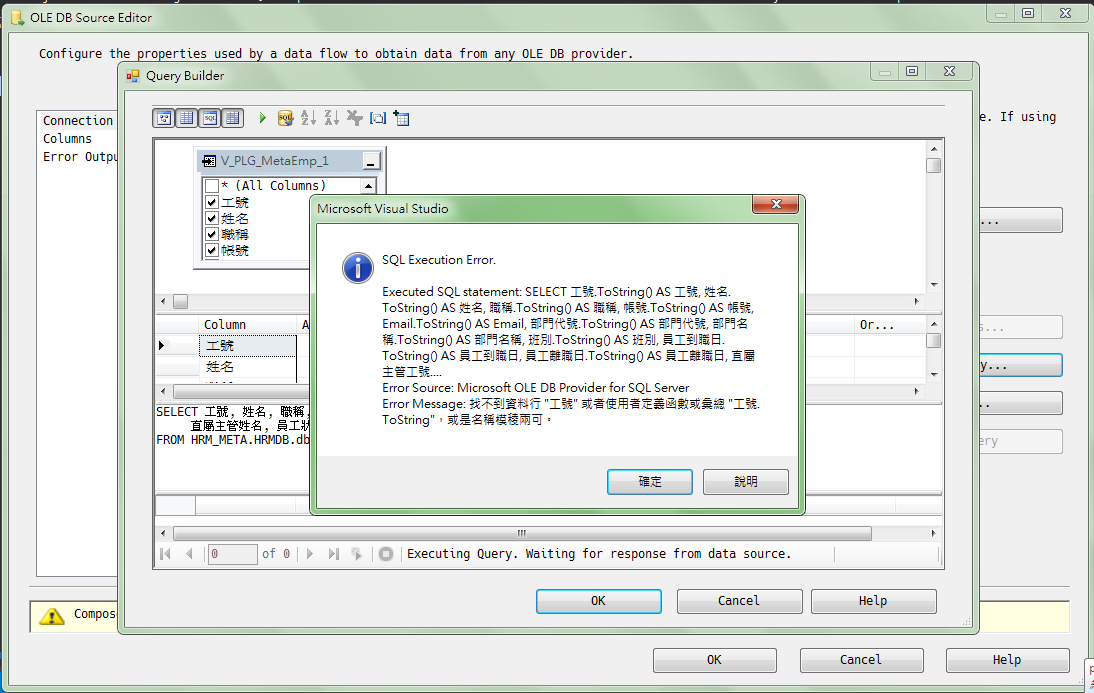Uncheck the 工號 column checkbox
This screenshot has height=693, width=1094.
(x=211, y=202)
